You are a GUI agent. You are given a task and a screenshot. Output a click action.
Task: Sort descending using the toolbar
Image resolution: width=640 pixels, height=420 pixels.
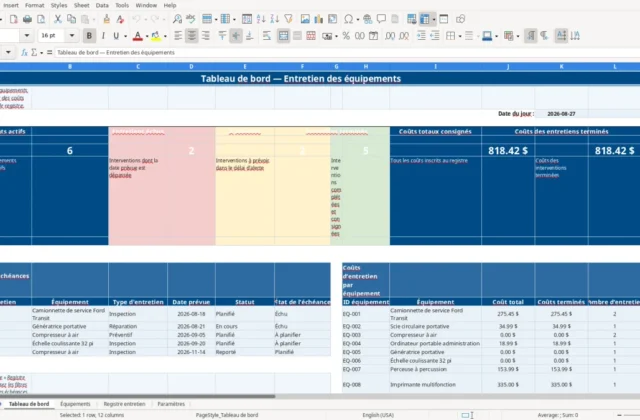coord(275,19)
